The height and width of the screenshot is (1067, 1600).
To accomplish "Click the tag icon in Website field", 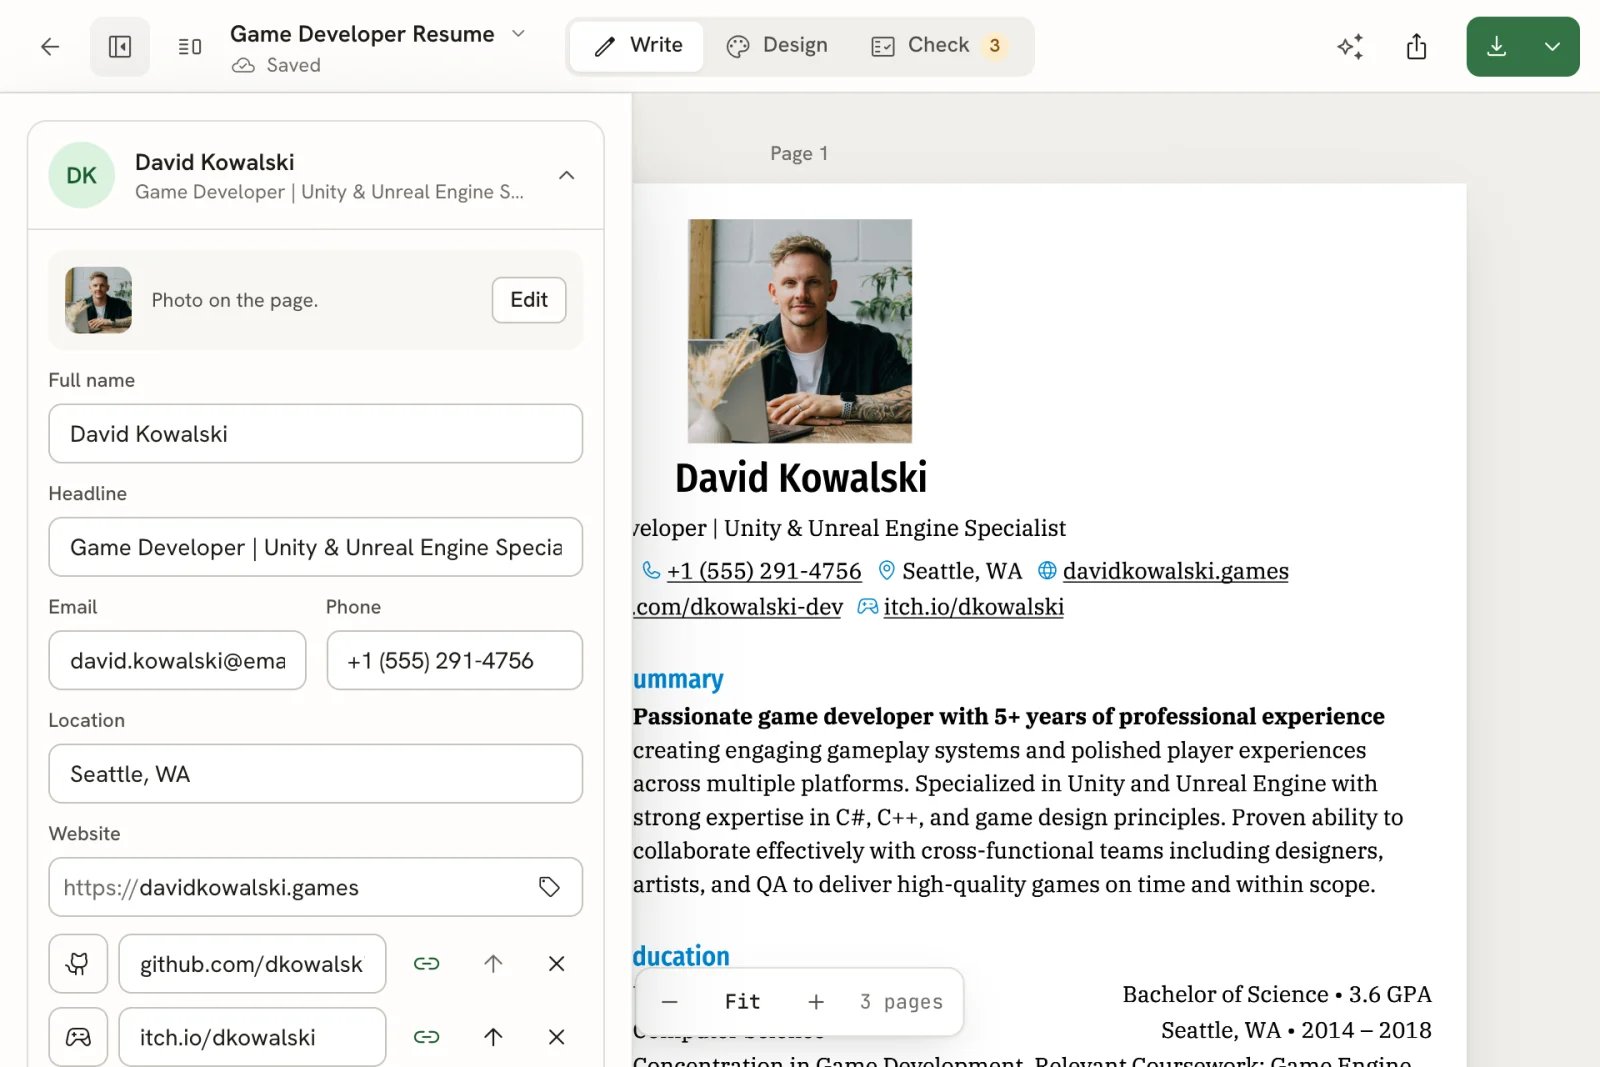I will click(x=549, y=887).
